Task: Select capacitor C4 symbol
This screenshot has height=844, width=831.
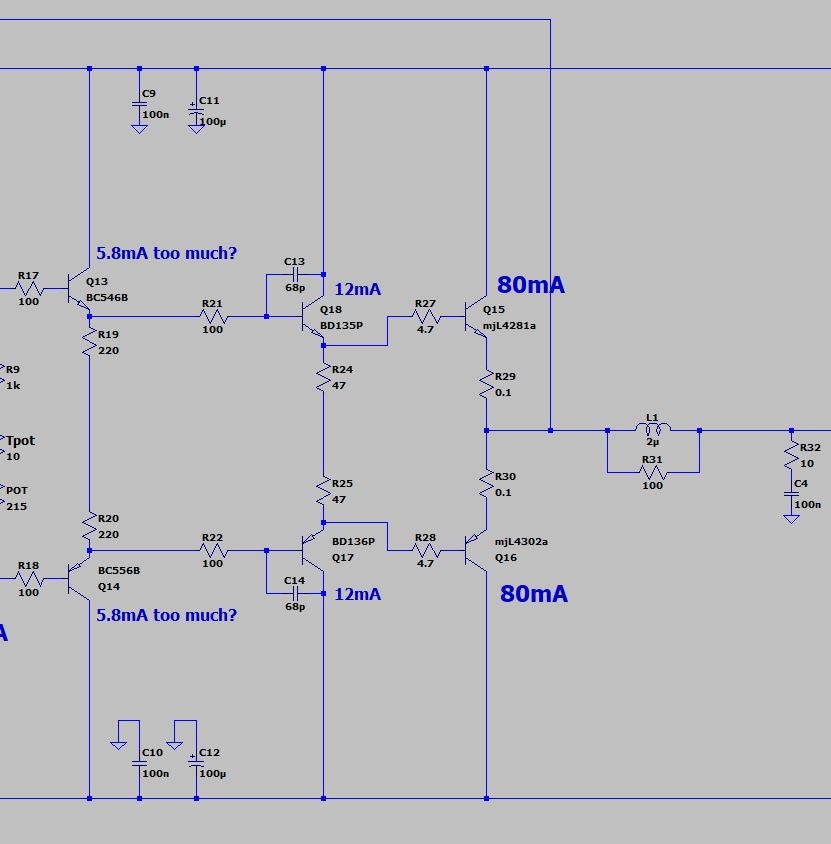Action: click(x=791, y=494)
